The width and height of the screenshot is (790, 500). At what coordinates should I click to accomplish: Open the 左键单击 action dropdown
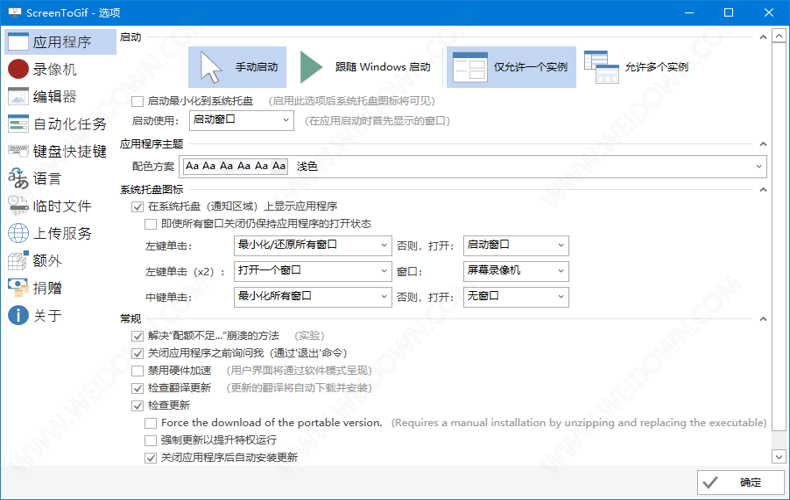click(x=313, y=245)
